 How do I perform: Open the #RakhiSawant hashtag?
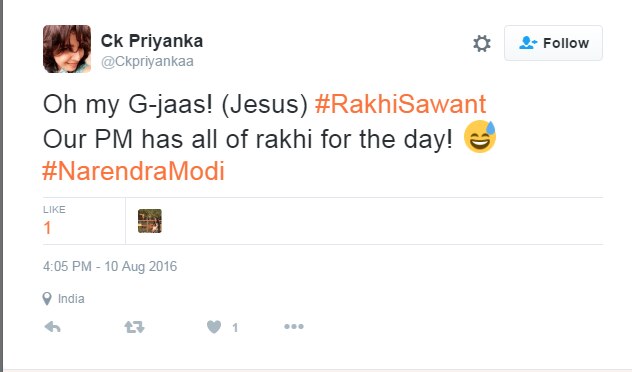401,104
